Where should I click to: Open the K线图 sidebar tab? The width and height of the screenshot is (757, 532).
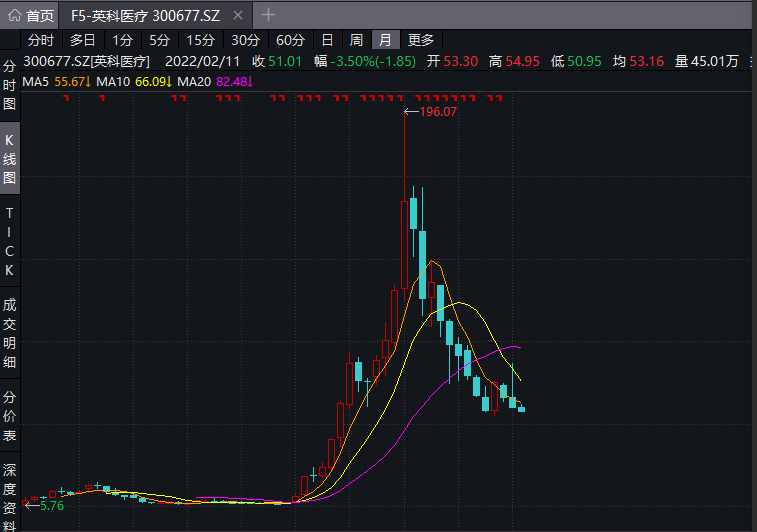10,158
